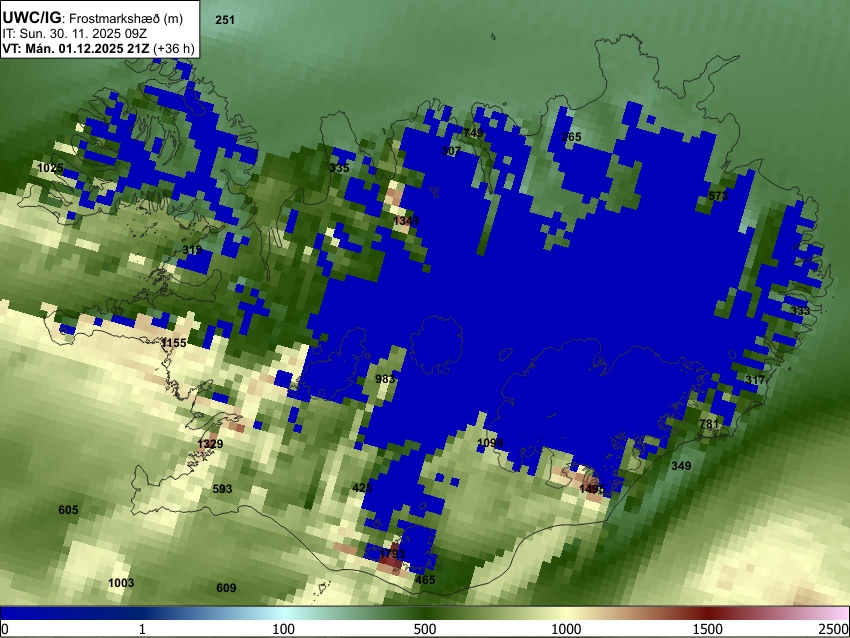850x638 pixels.
Task: Click the map value 335
Action: (x=339, y=167)
